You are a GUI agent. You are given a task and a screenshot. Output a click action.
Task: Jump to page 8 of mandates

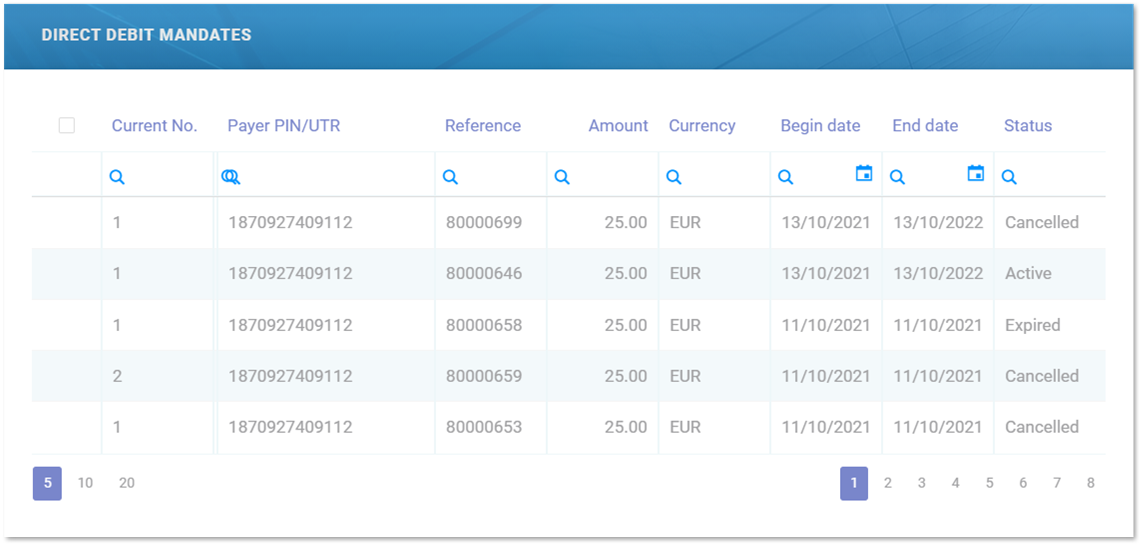tap(1091, 483)
